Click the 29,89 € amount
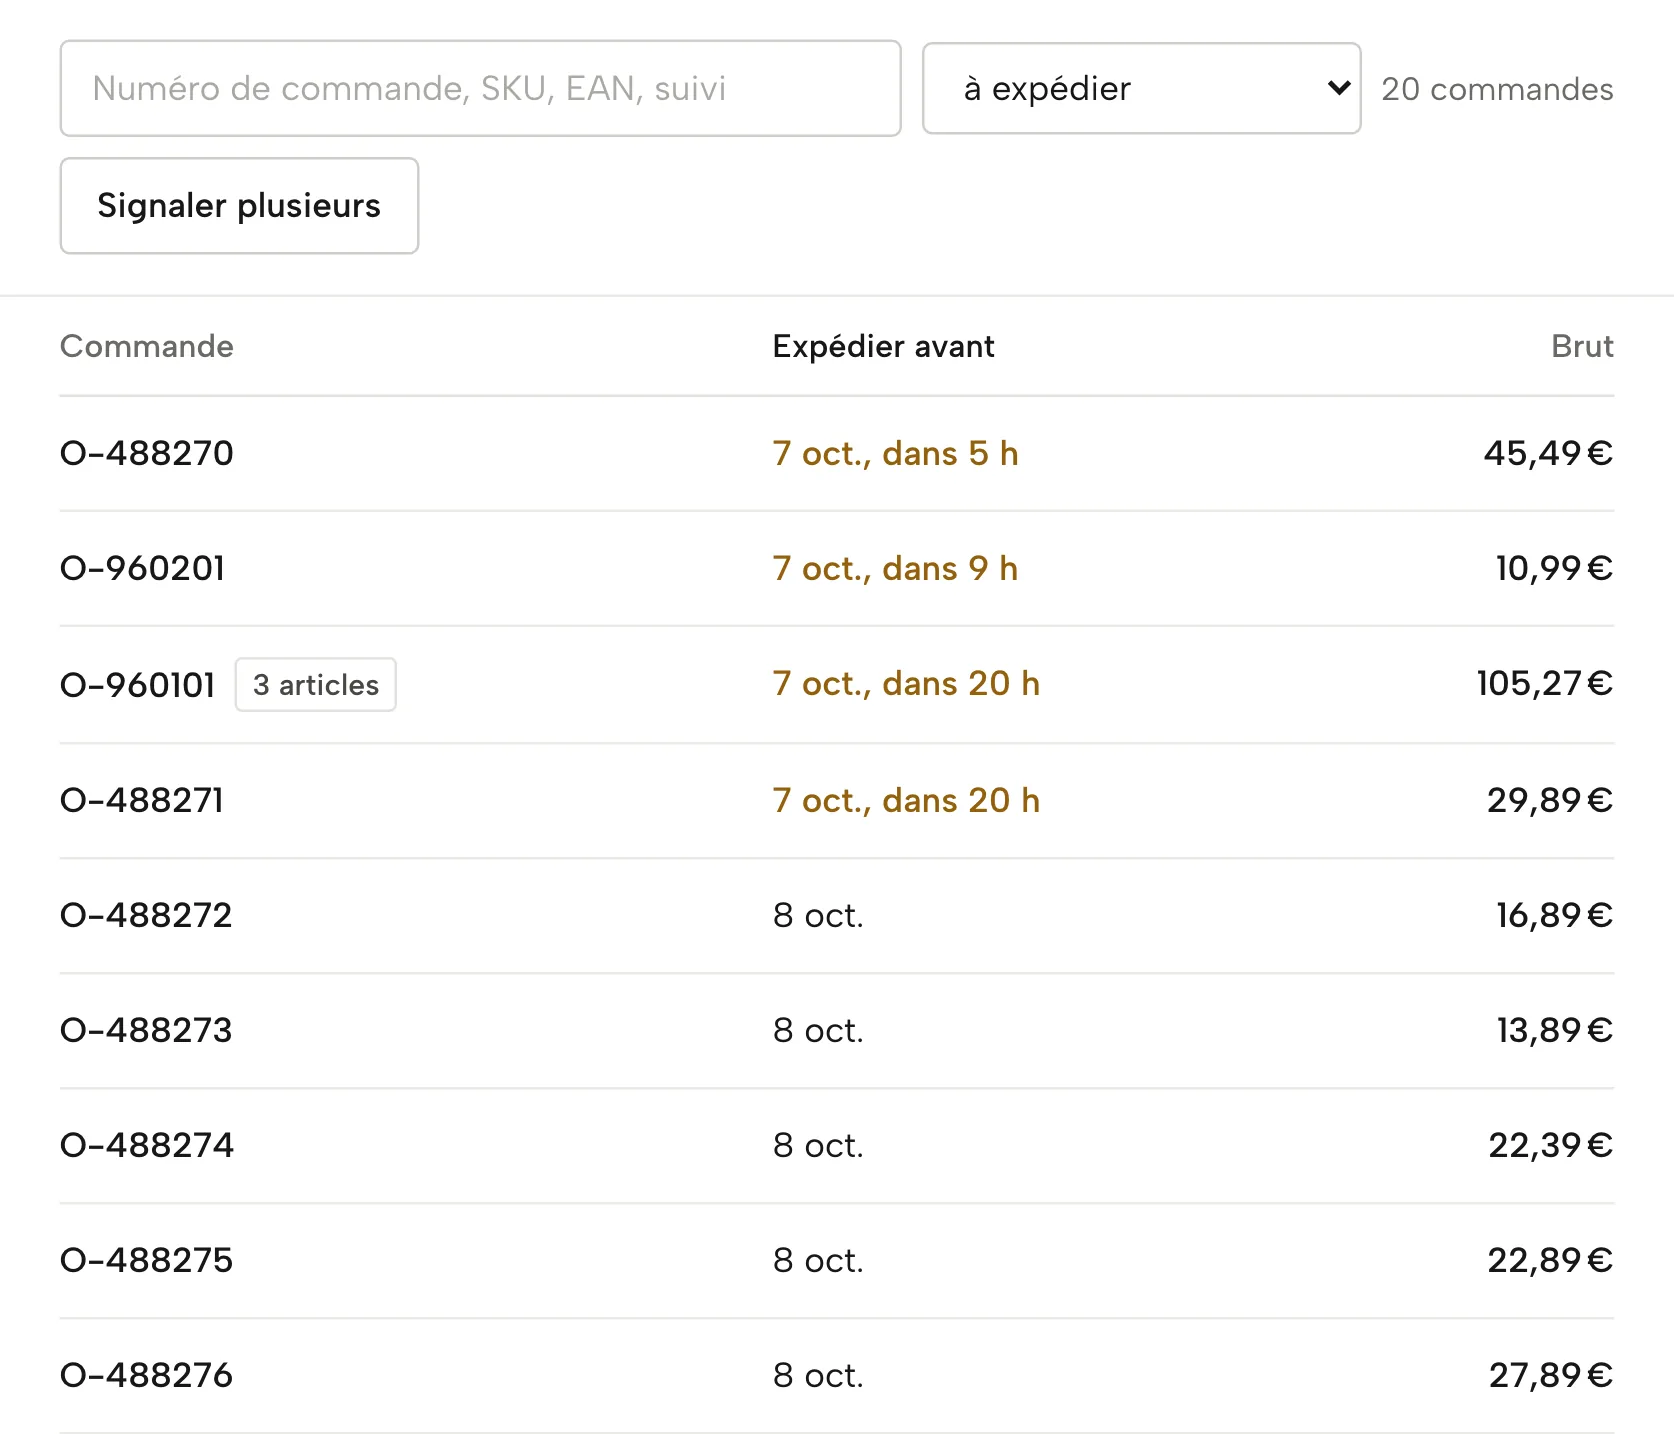The image size is (1674, 1434). click(1550, 800)
